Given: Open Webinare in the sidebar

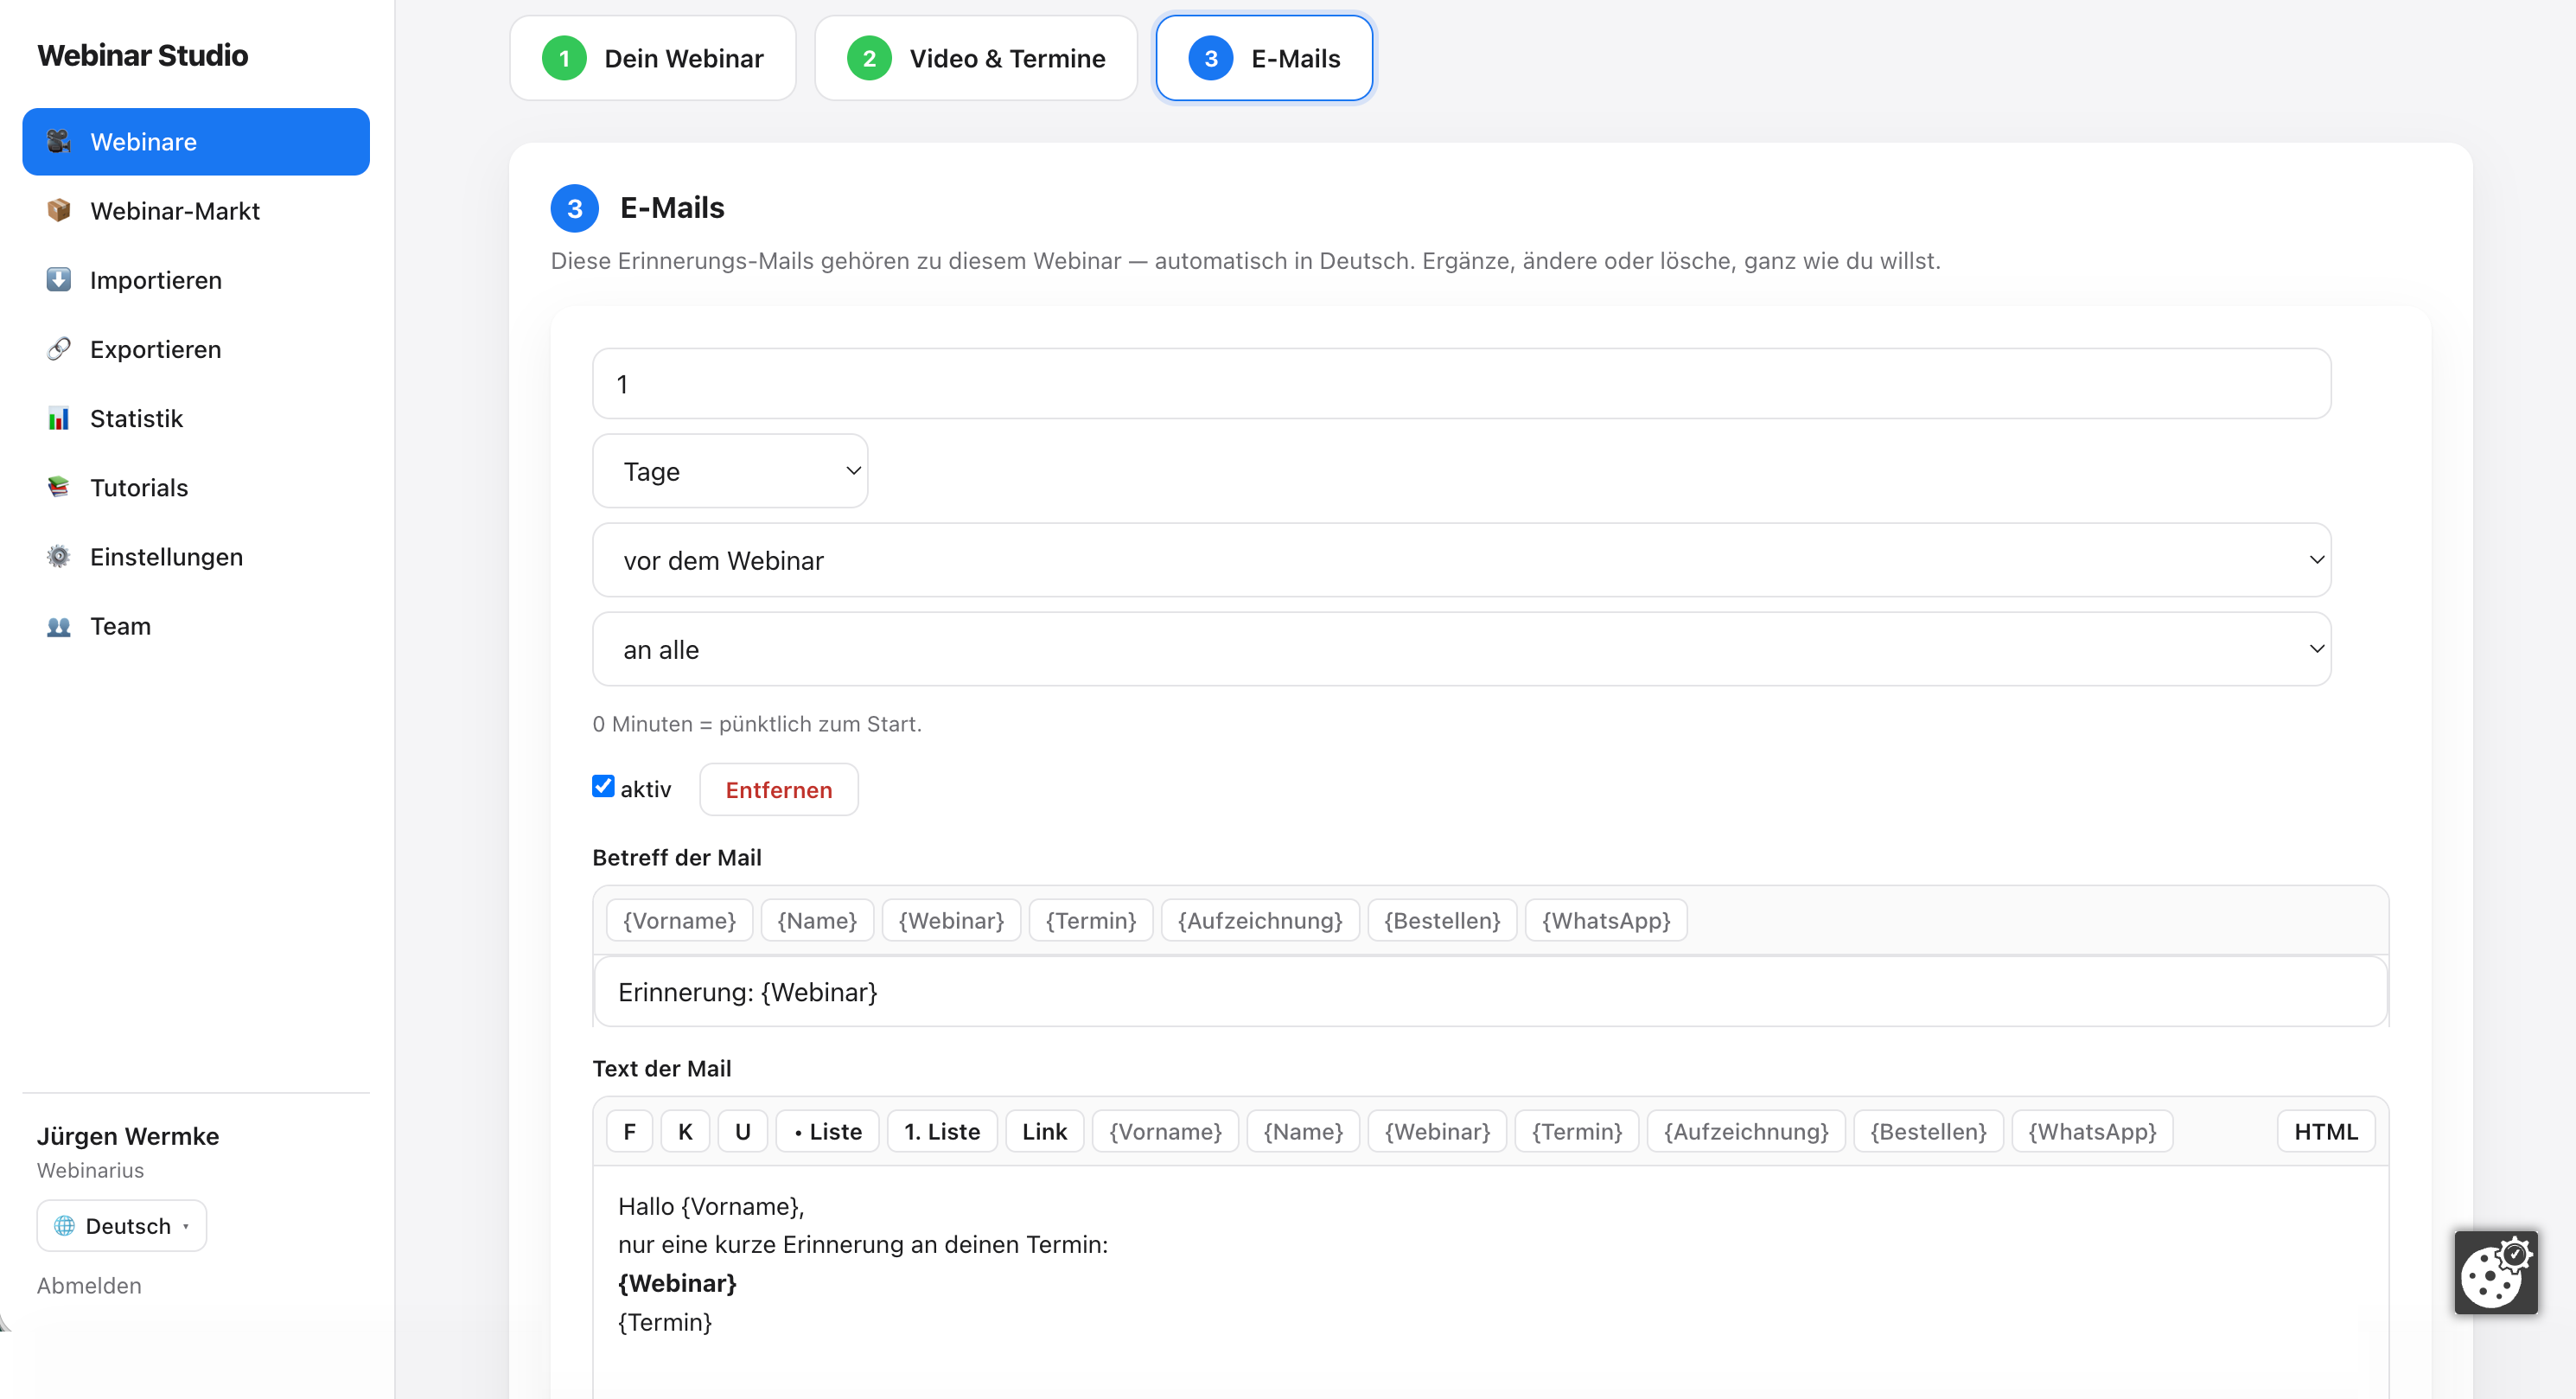Looking at the screenshot, I should tap(196, 141).
